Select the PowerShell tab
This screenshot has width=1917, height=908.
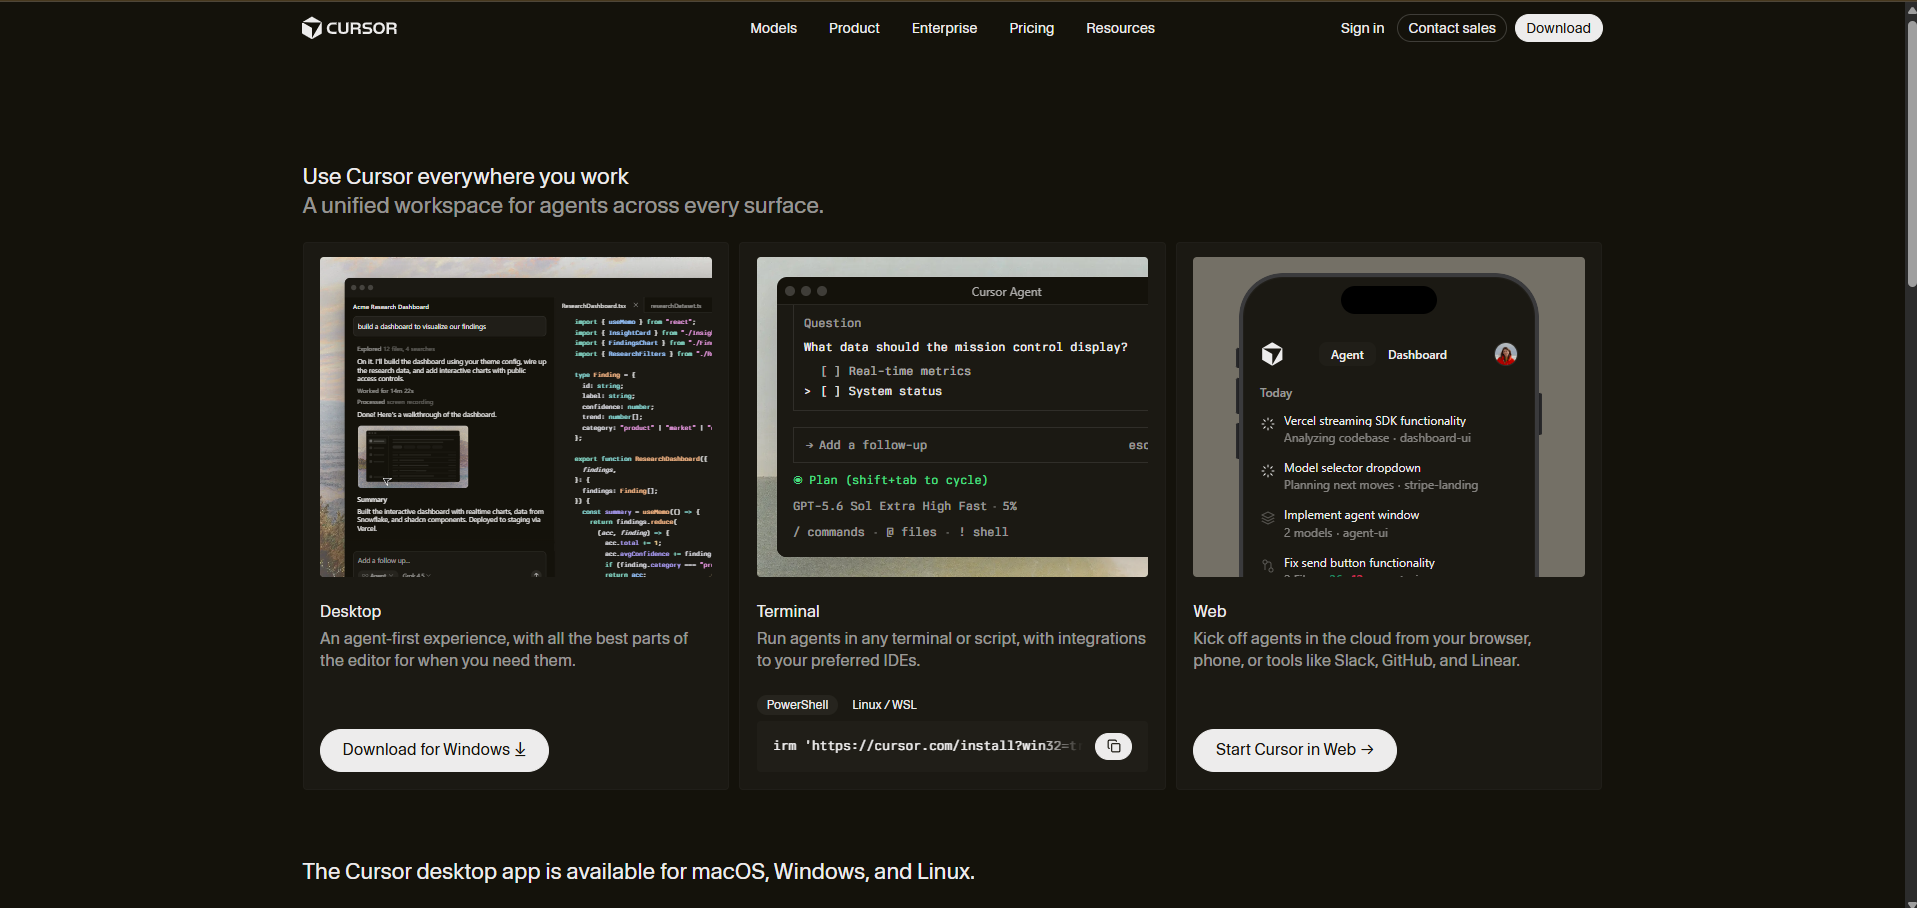coord(797,705)
